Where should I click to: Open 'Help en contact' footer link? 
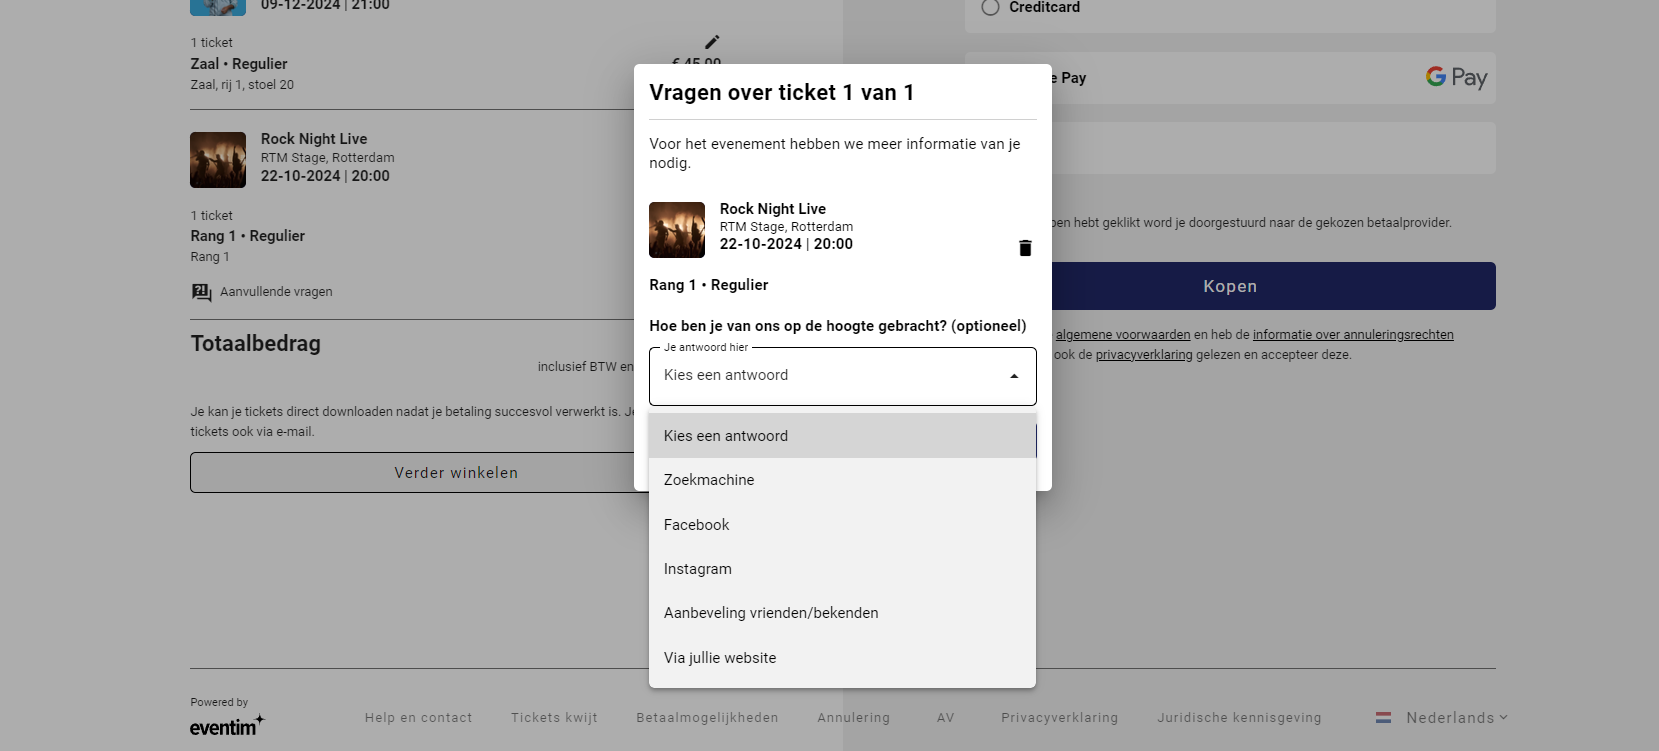(x=418, y=718)
